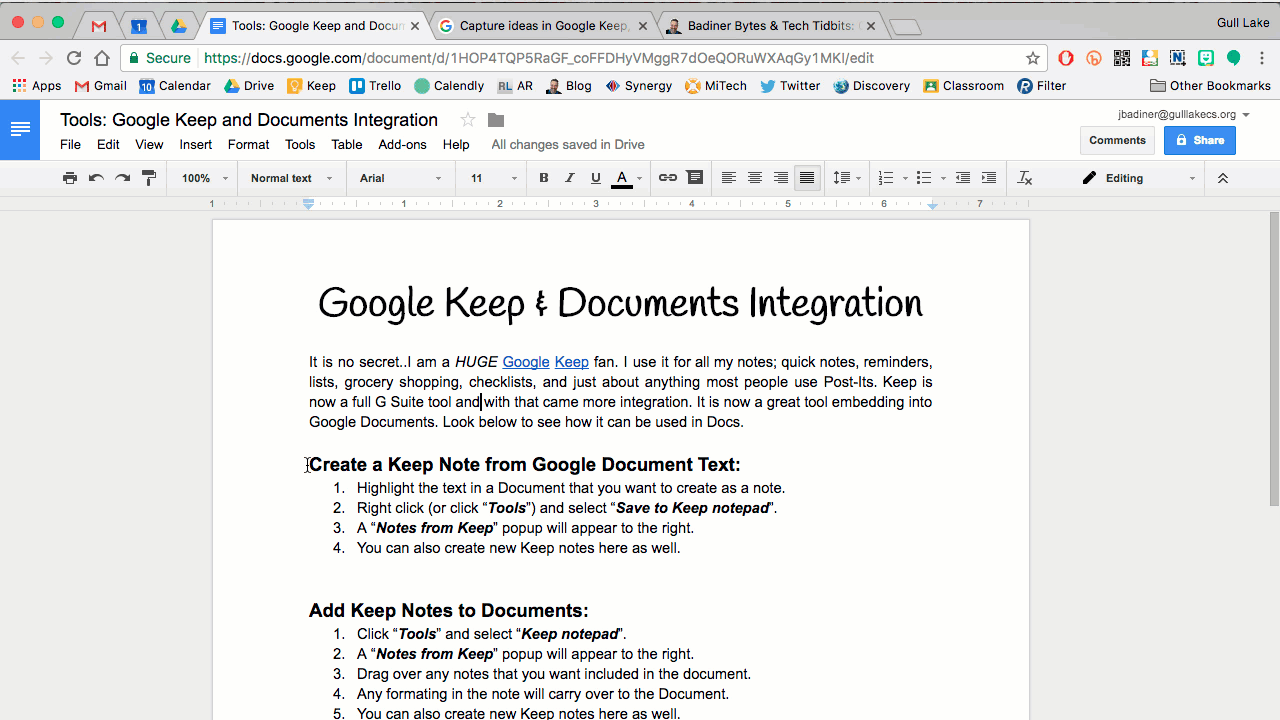Open the Line spacing dropdown

click(x=846, y=178)
